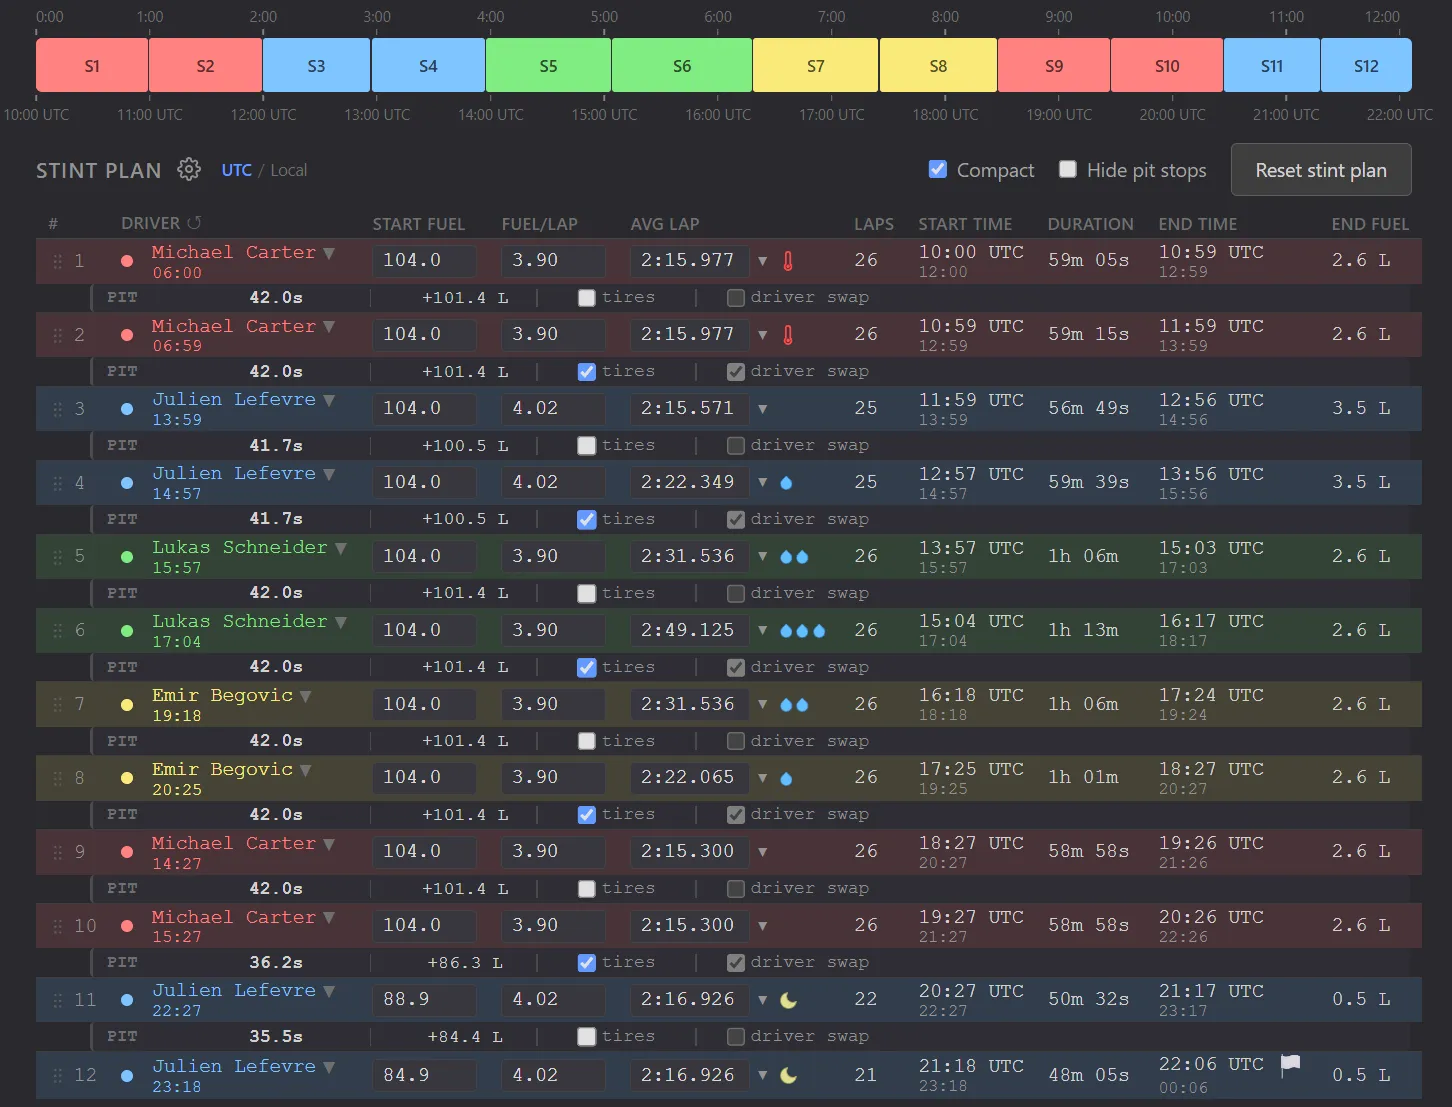Screen dimensions: 1452x1107
Task: Edit avg lap 2:49.125 field
Action: coord(690,631)
